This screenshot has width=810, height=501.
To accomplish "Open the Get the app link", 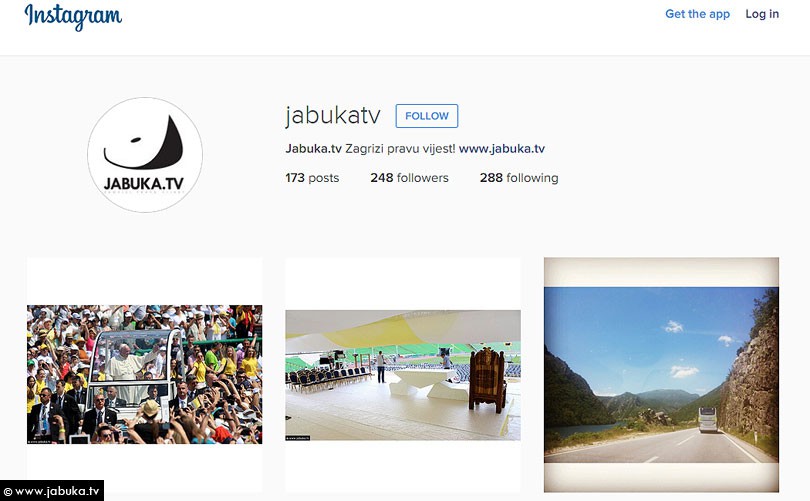I will [x=697, y=14].
